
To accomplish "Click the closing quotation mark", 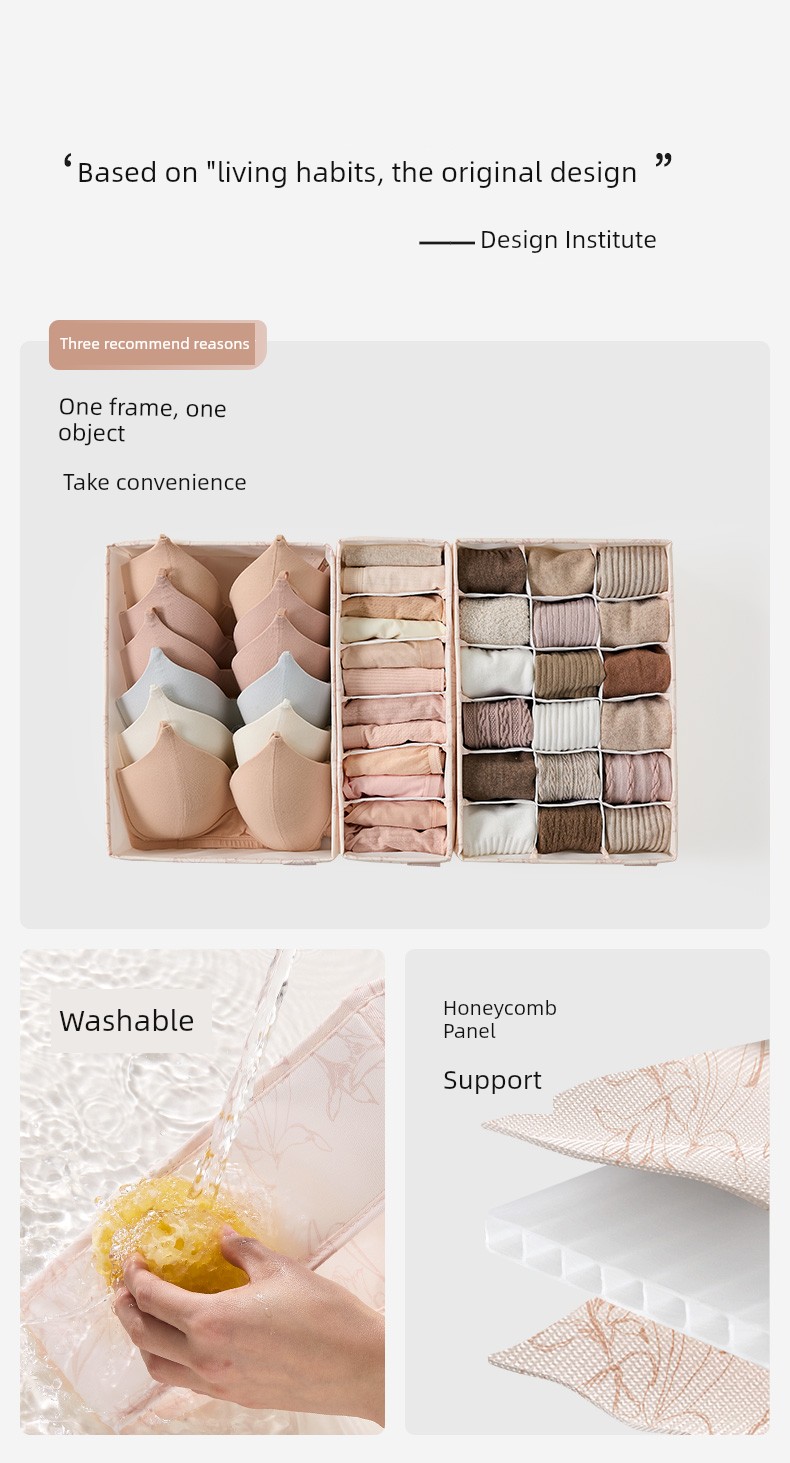I will tap(663, 162).
